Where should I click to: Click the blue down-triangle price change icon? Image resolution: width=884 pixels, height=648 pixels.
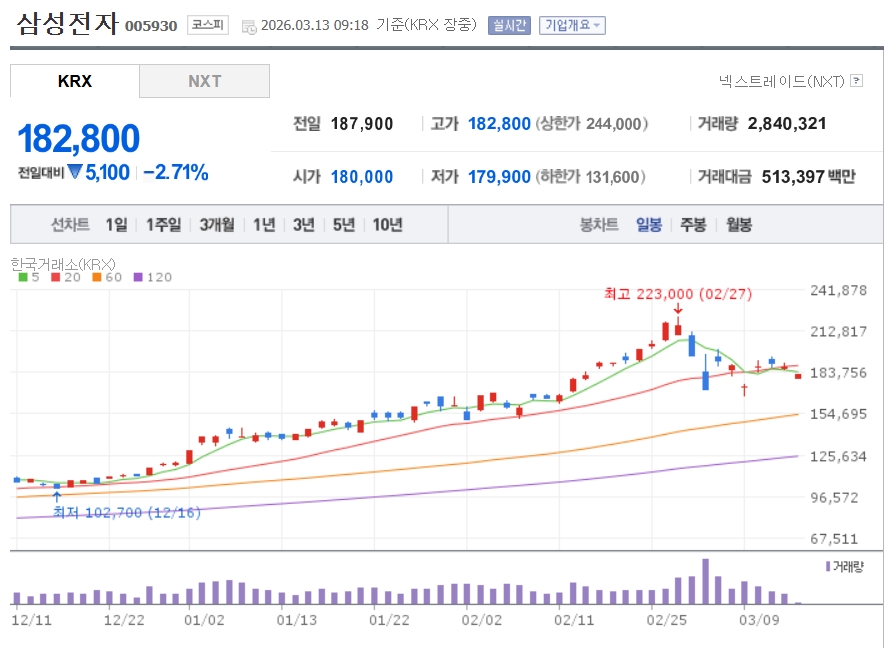pyautogui.click(x=75, y=172)
